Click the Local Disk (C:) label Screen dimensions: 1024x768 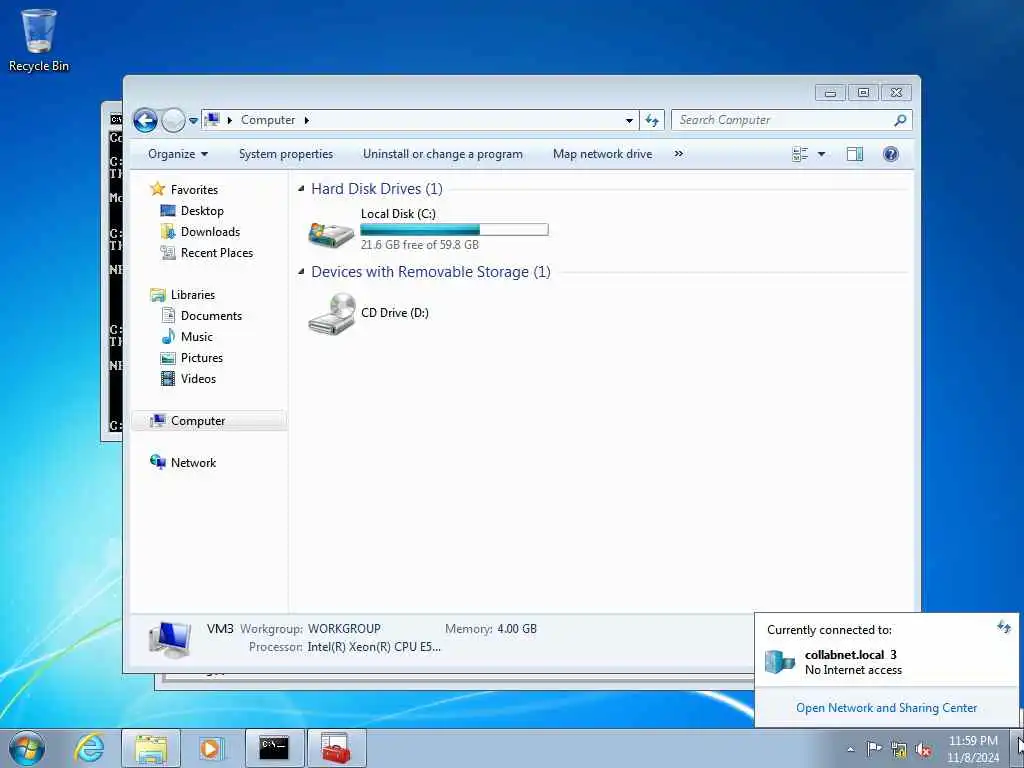point(398,214)
